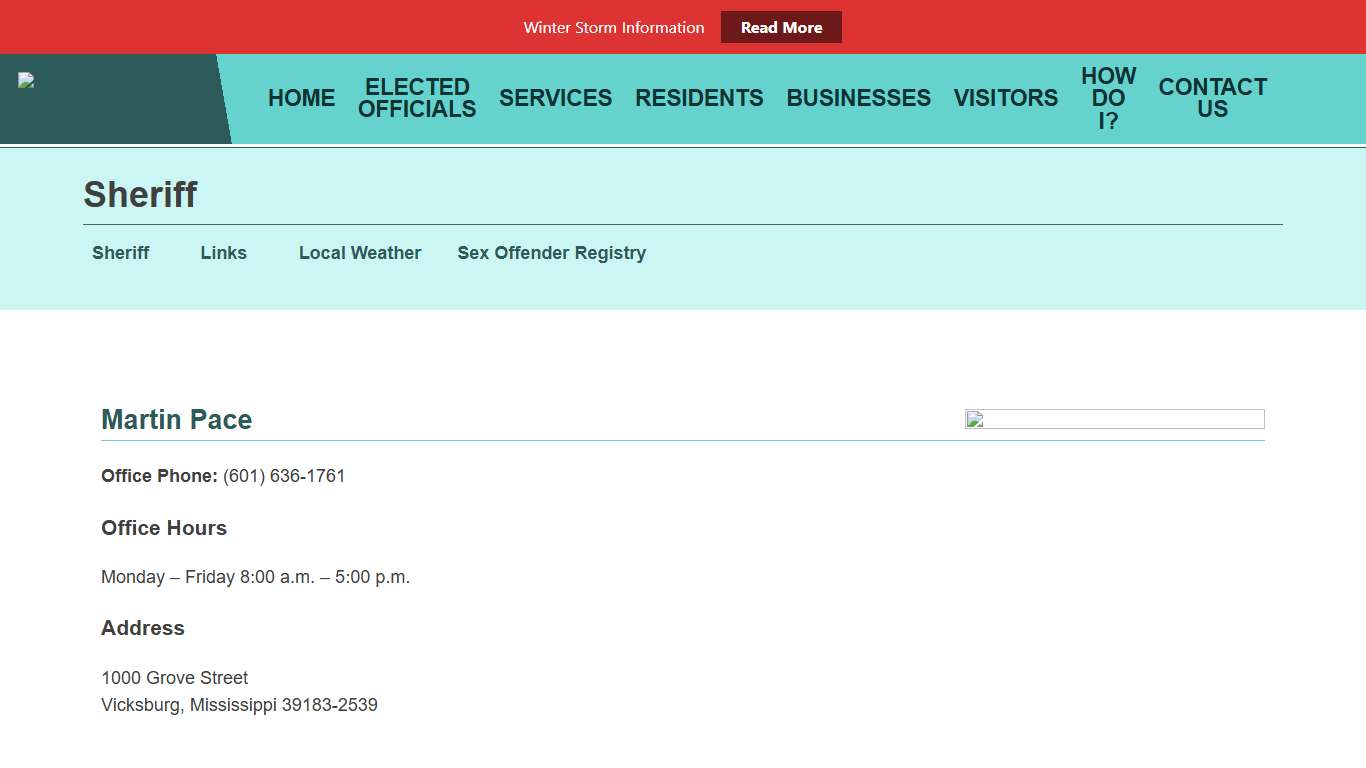View the Local Weather link
The width and height of the screenshot is (1366, 768).
pos(360,253)
